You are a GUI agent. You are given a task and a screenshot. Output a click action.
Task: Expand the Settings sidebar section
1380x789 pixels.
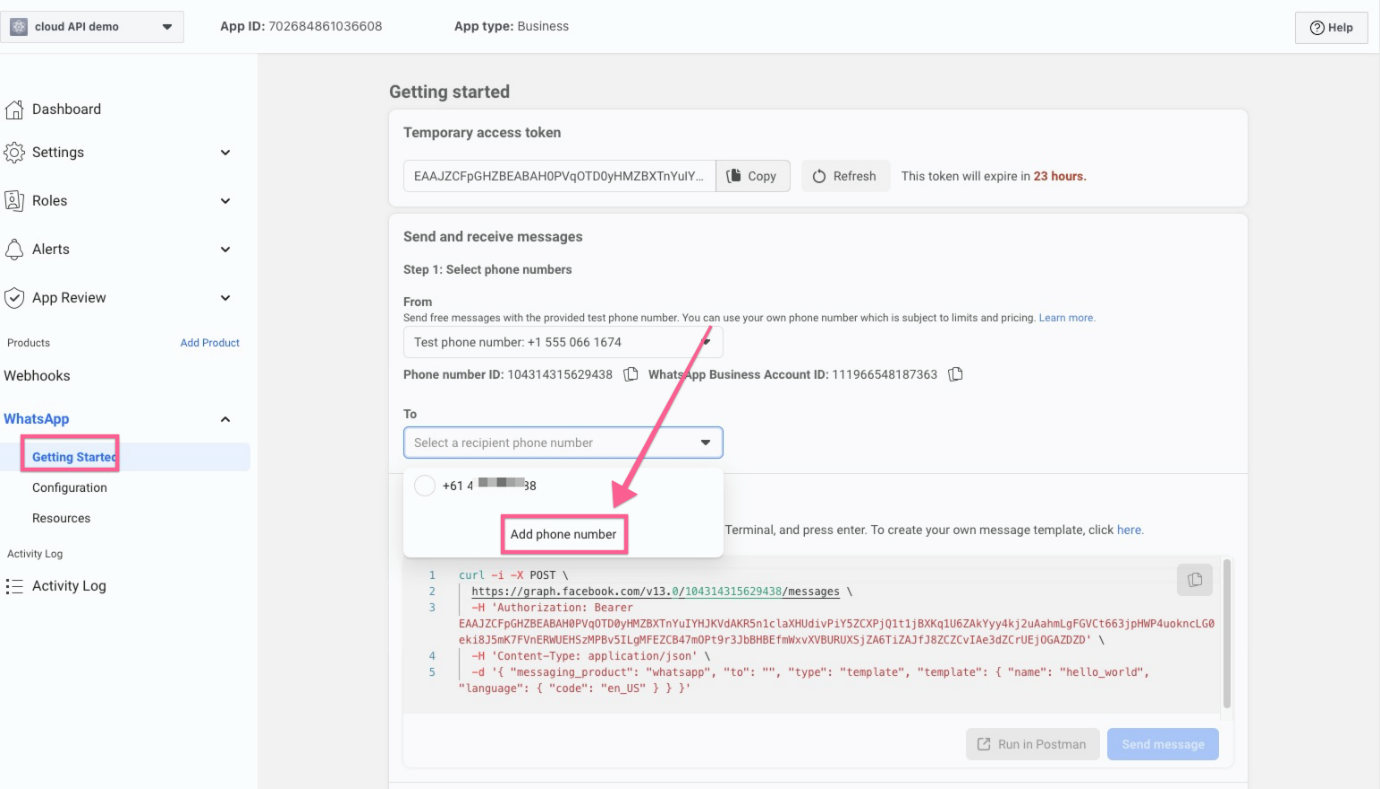(x=225, y=153)
